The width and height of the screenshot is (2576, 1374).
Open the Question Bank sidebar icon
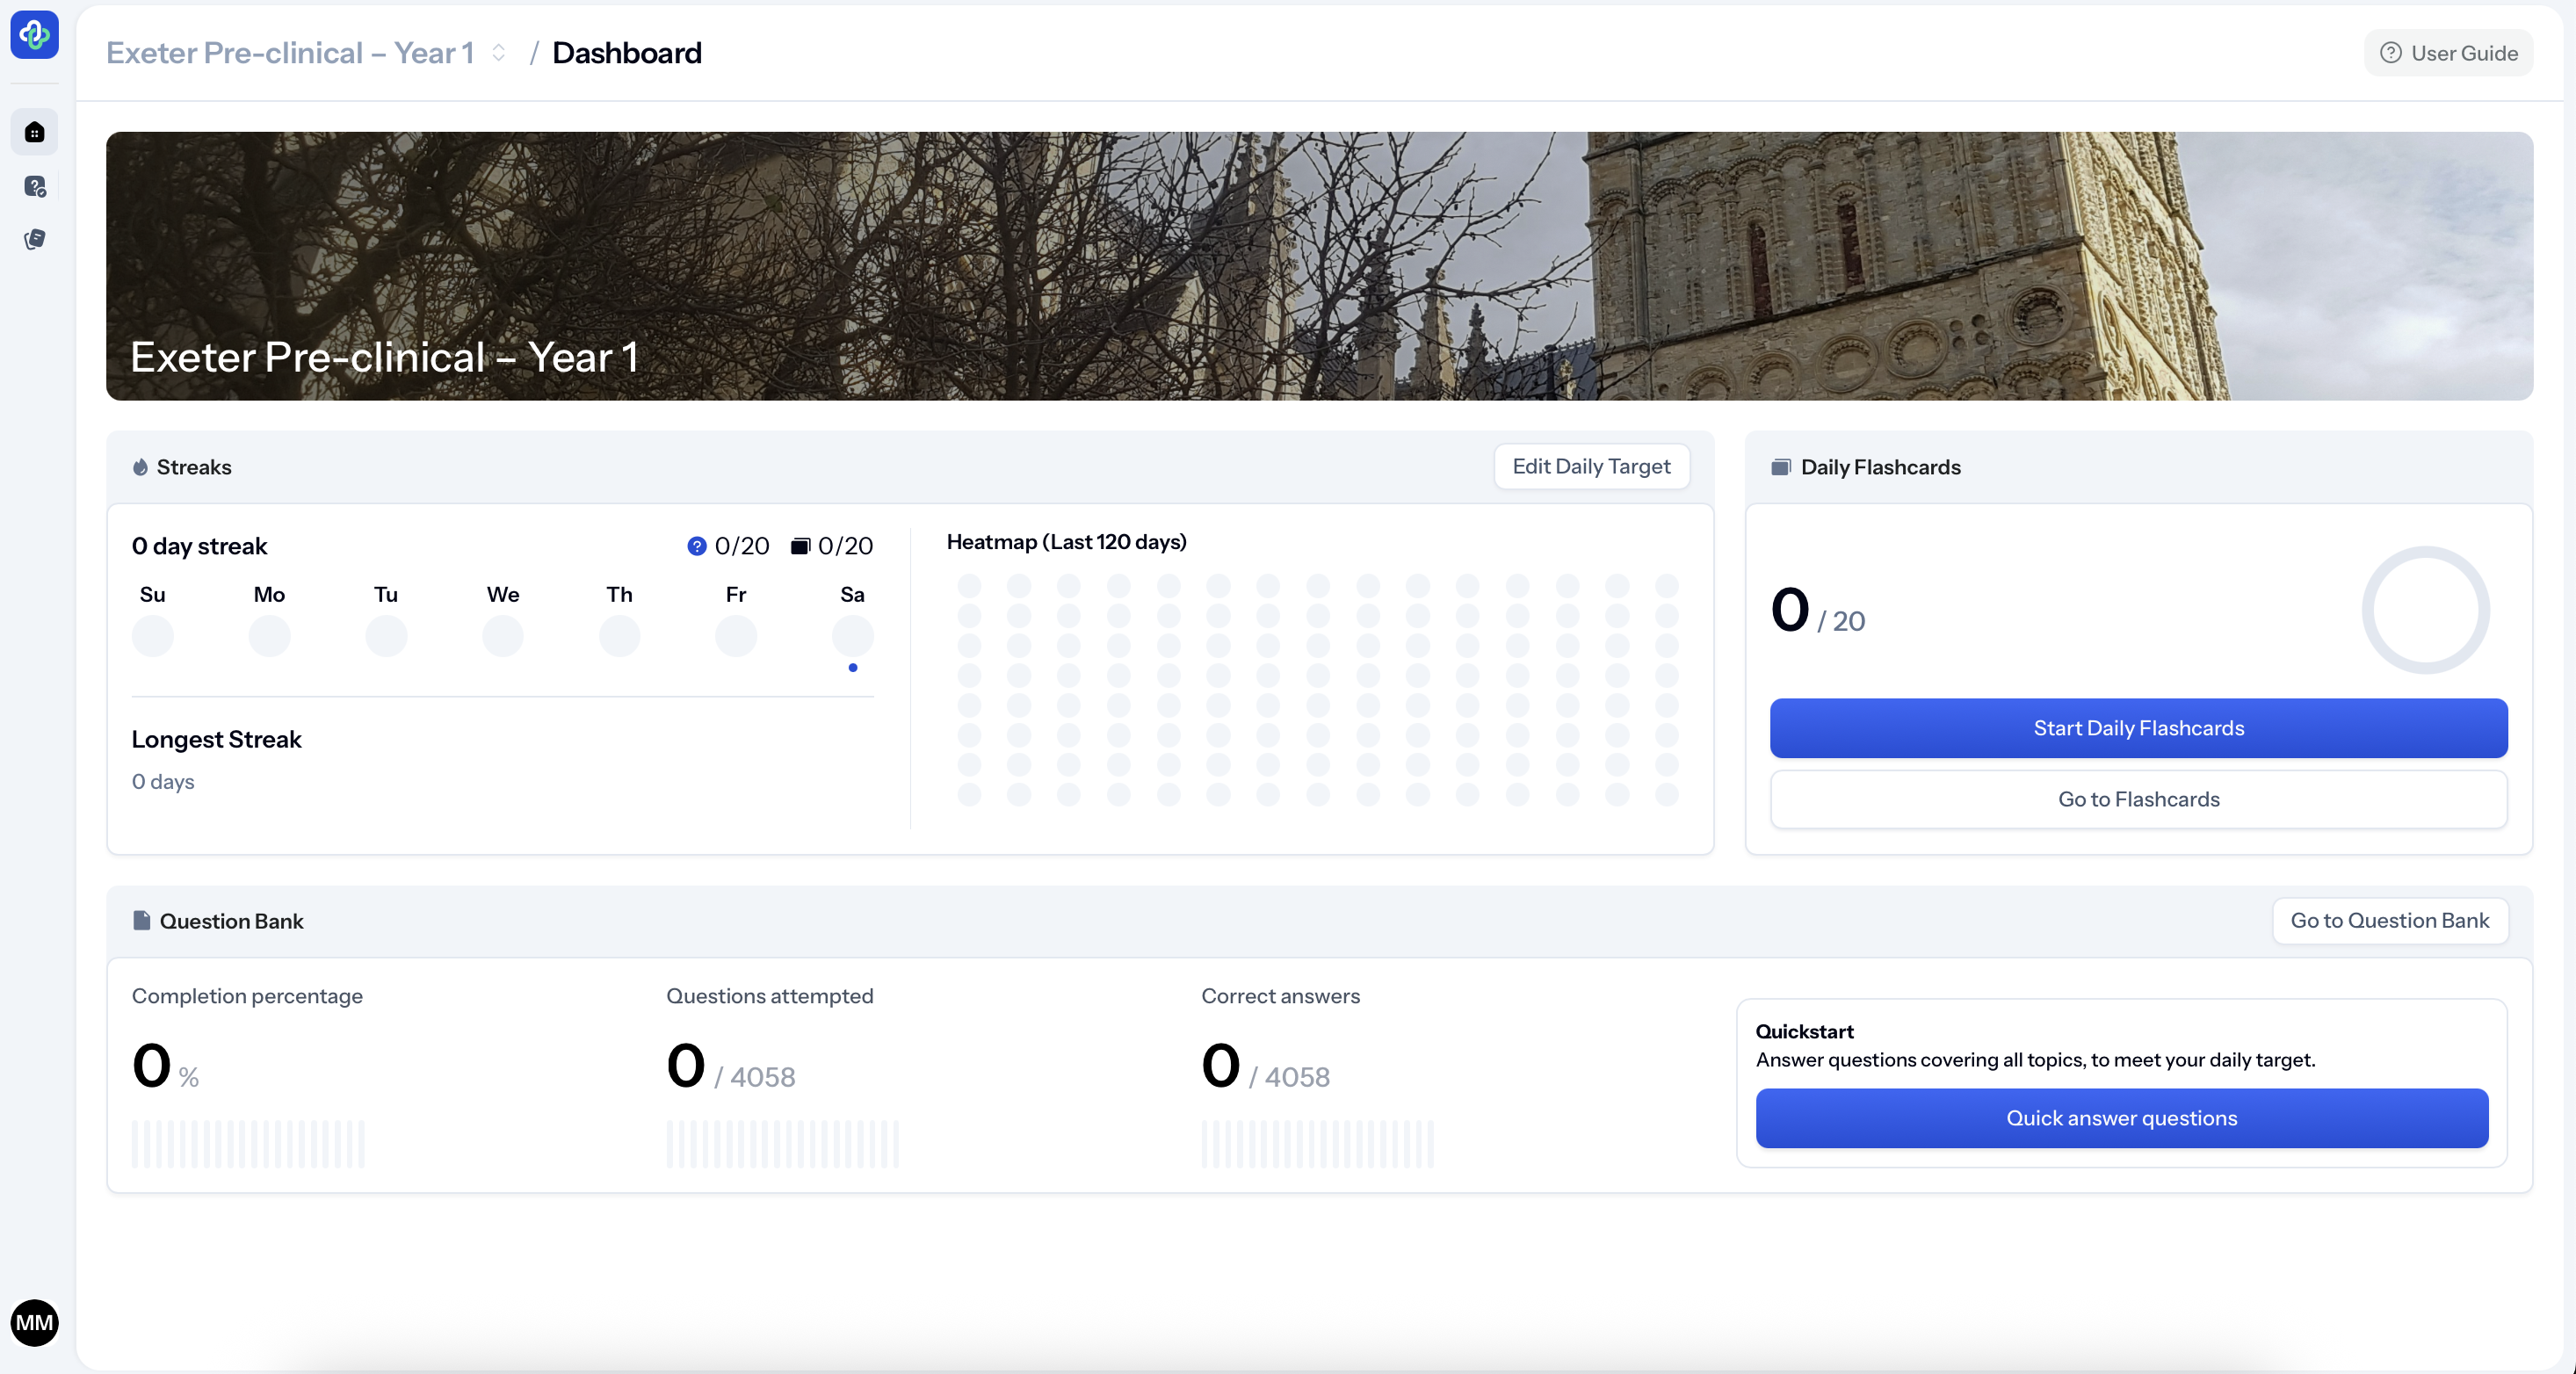tap(34, 186)
